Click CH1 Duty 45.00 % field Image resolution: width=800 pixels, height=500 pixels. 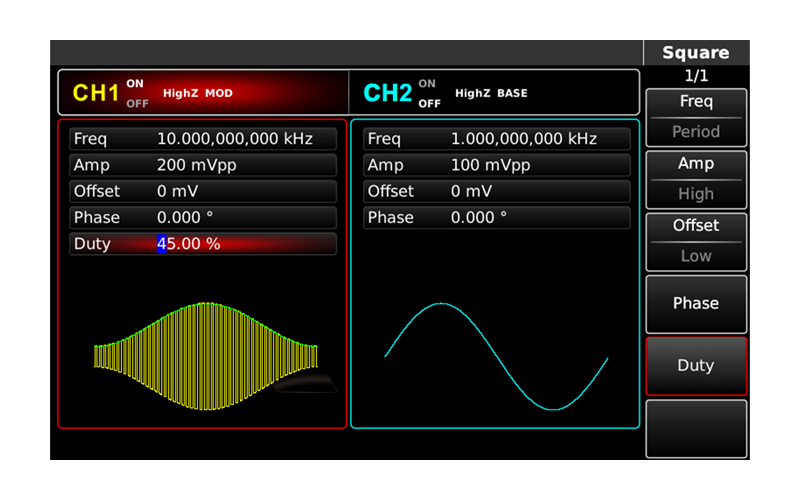click(203, 244)
